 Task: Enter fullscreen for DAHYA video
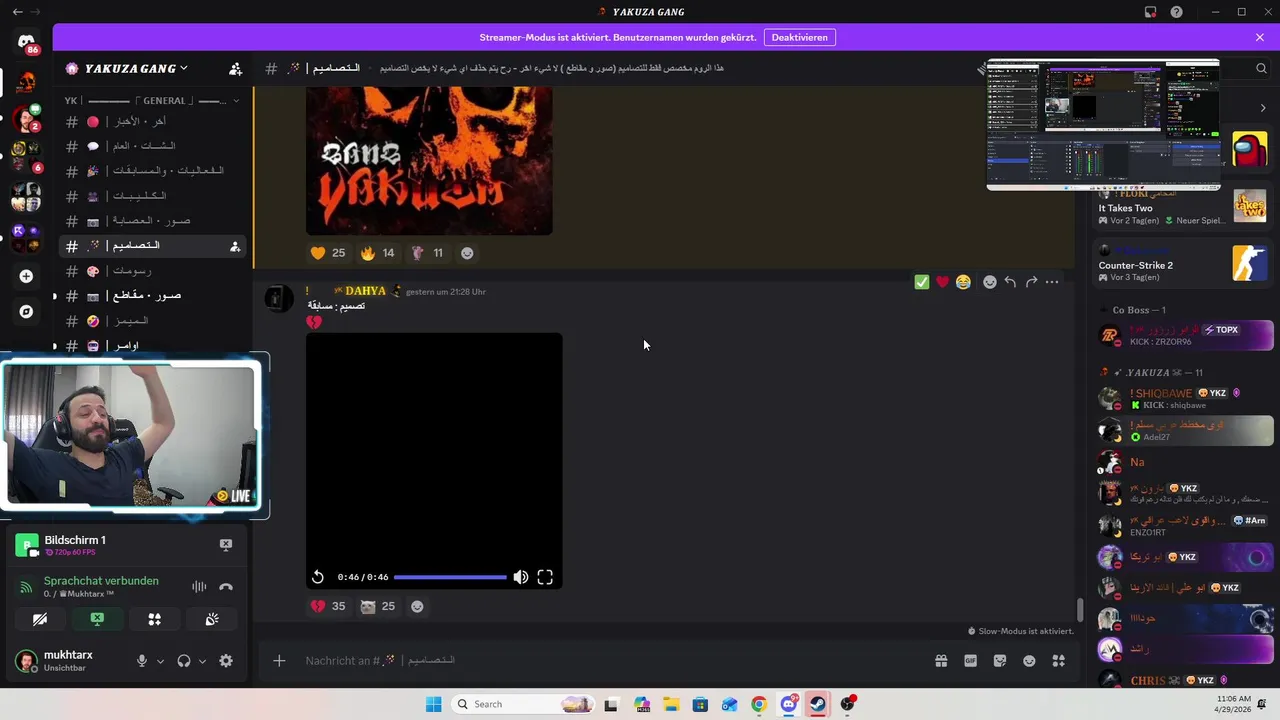coord(545,577)
